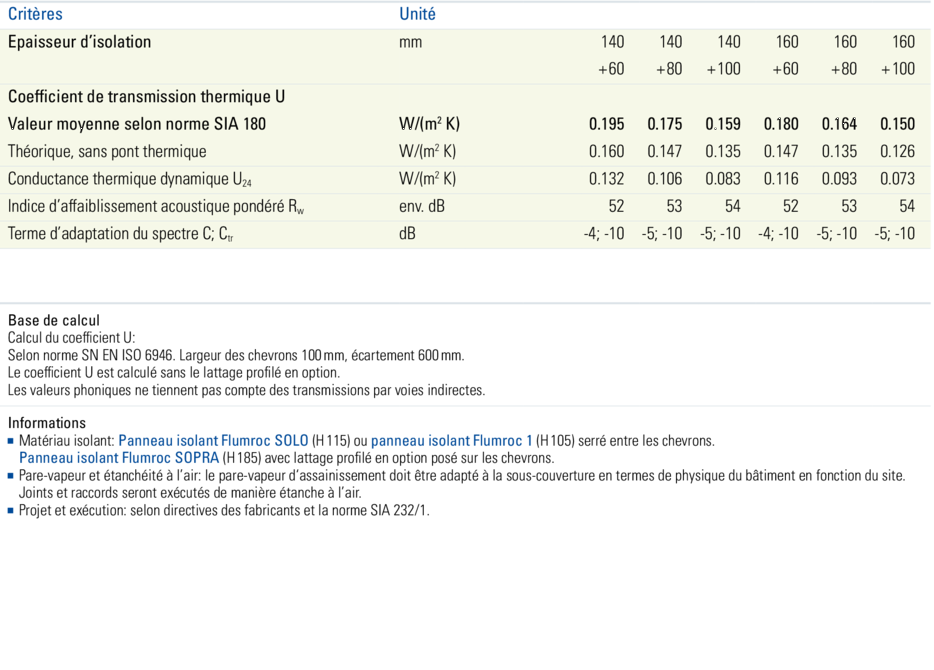934x670 pixels.
Task: Click the Informations heading
Action: pyautogui.click(x=47, y=423)
